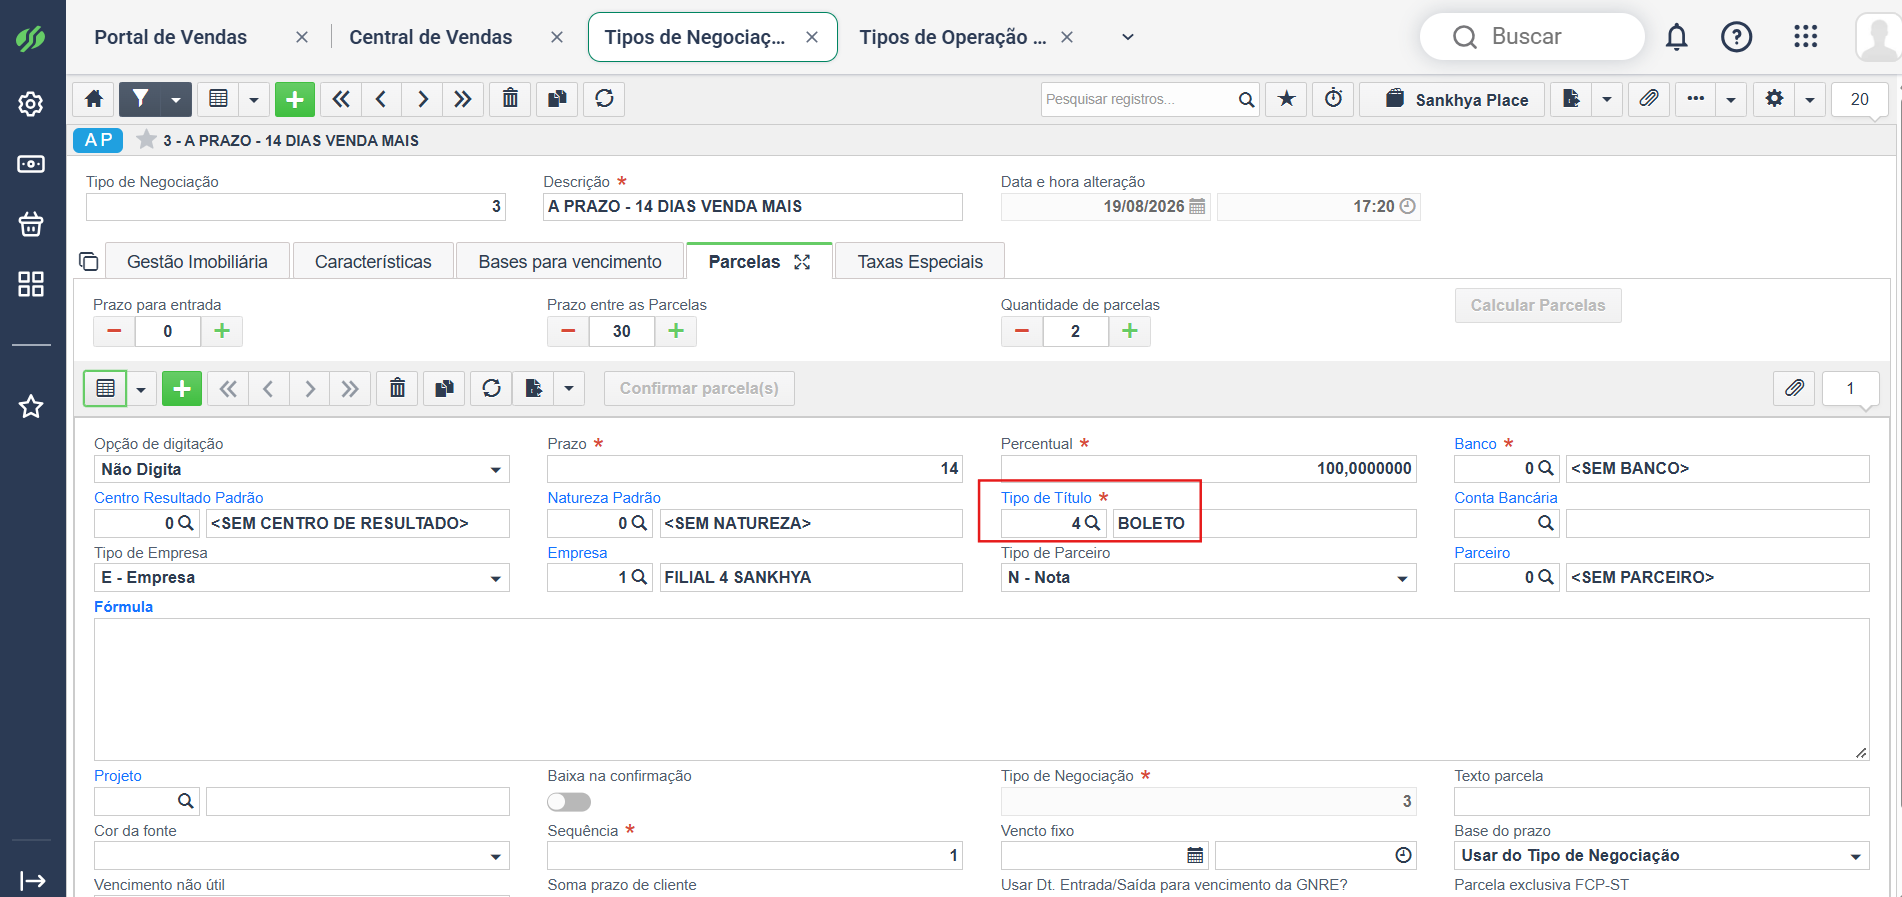Click the Calcular Parcelas button
The width and height of the screenshot is (1902, 897).
pos(1538,305)
